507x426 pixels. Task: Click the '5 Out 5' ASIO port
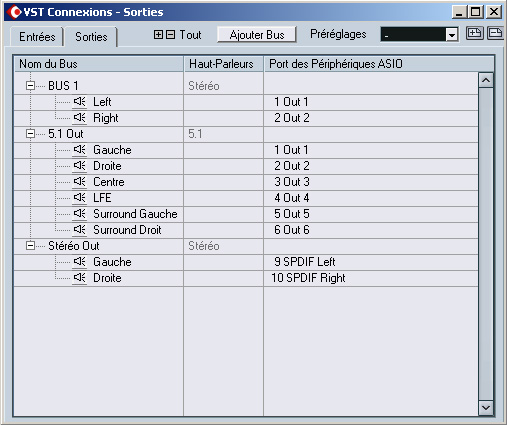click(x=292, y=214)
